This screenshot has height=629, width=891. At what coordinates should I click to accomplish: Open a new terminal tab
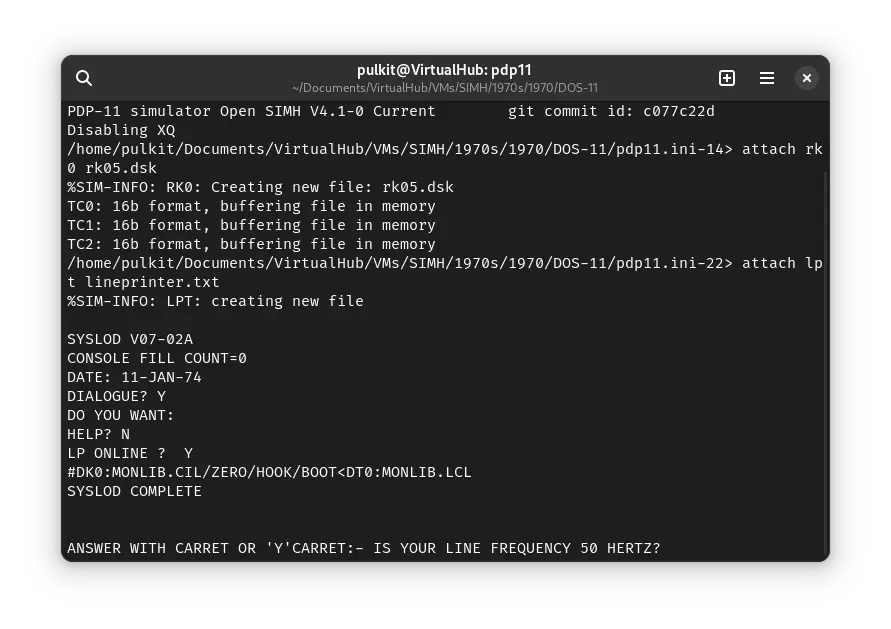727,78
